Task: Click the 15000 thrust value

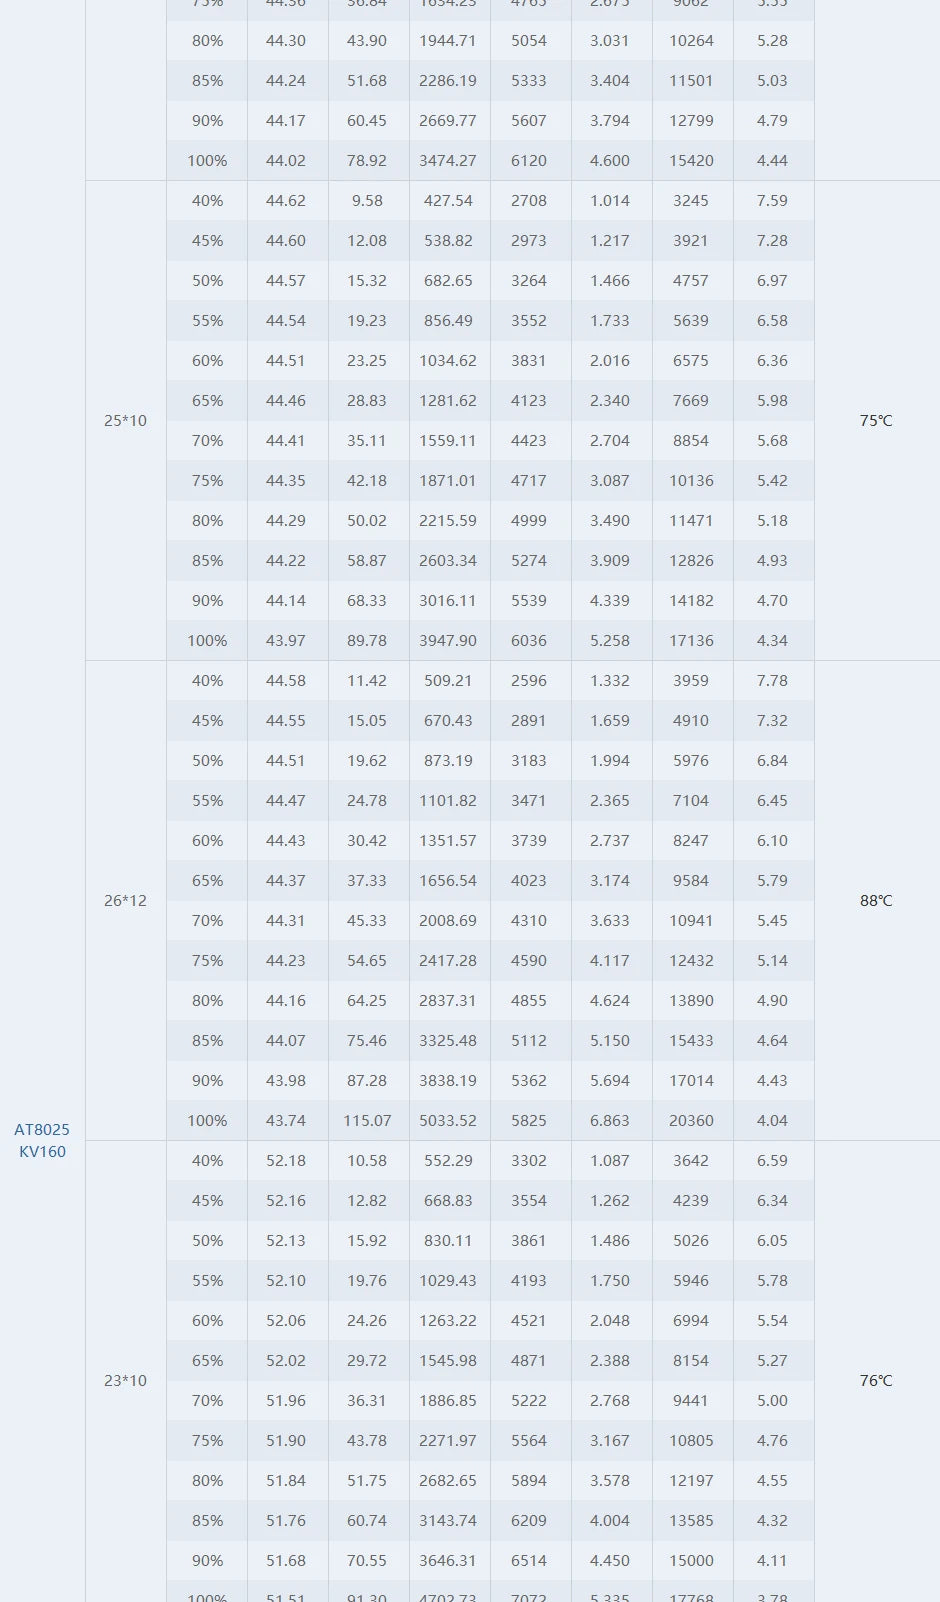Action: (x=691, y=1561)
